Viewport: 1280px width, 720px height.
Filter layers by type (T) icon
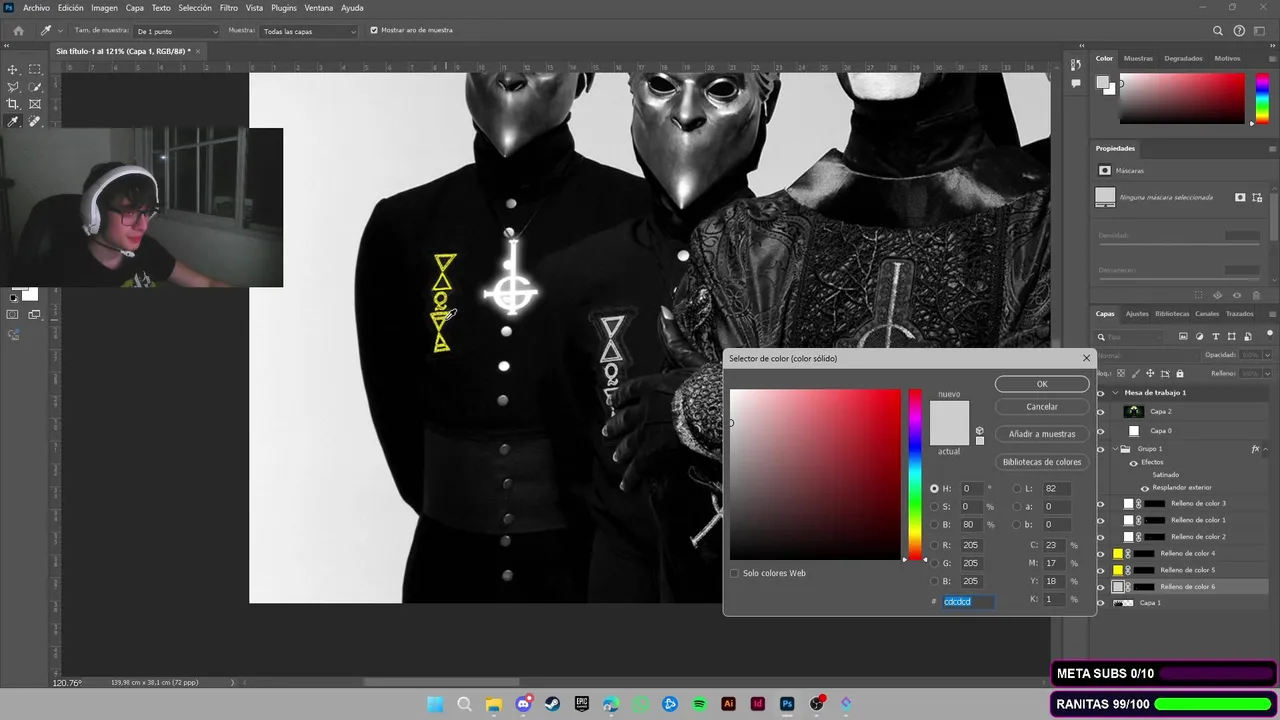click(1215, 337)
